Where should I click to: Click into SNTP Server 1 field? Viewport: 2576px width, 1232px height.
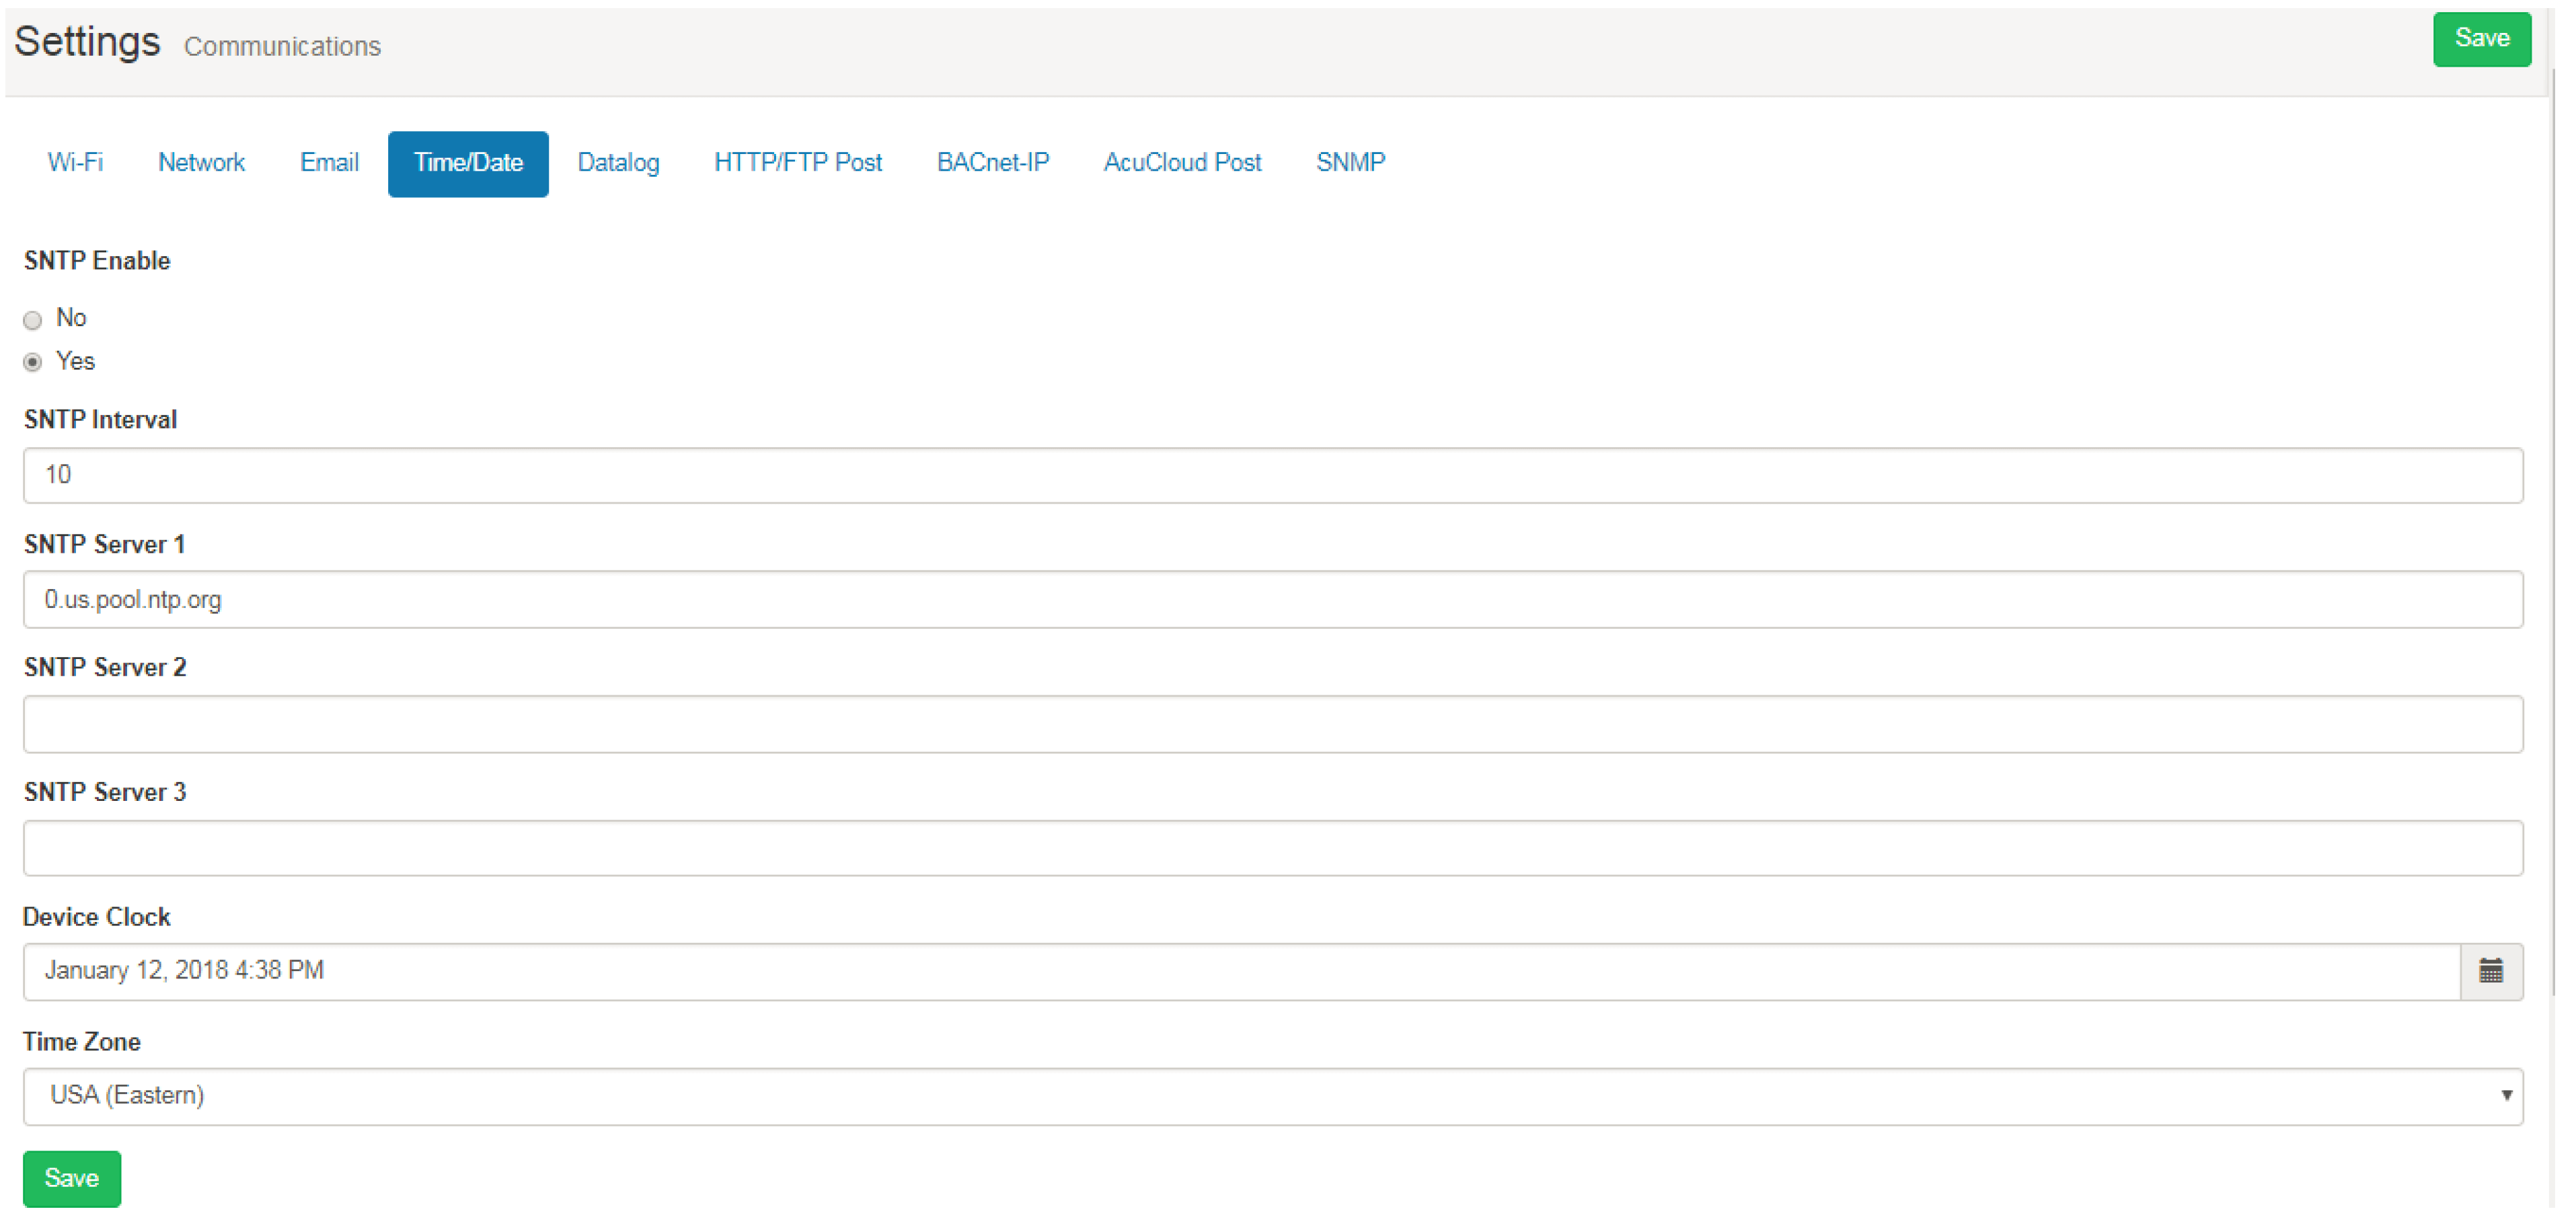click(1272, 600)
